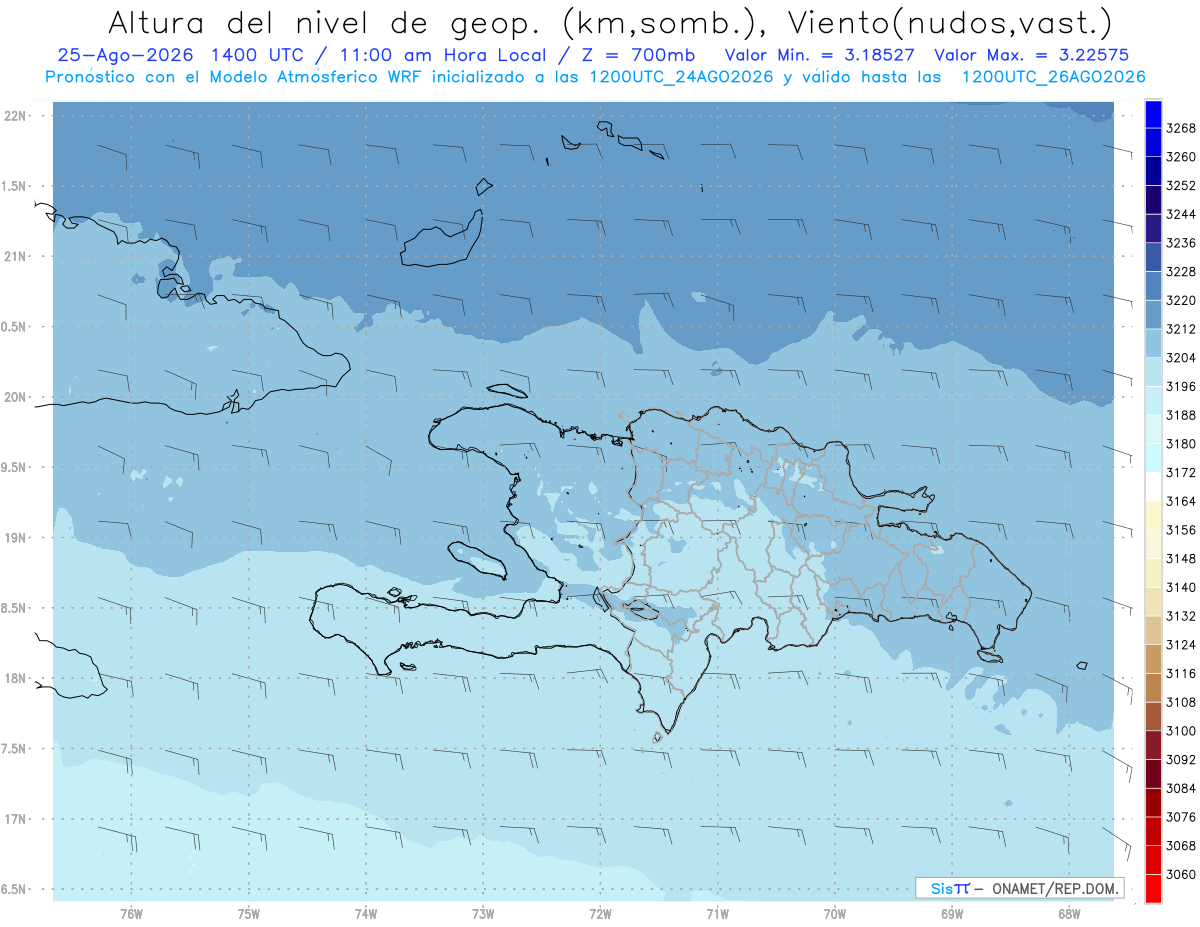Click the map title 'Altura del nivel de geop.'
Screen dimensions: 1200x927
pos(324,22)
